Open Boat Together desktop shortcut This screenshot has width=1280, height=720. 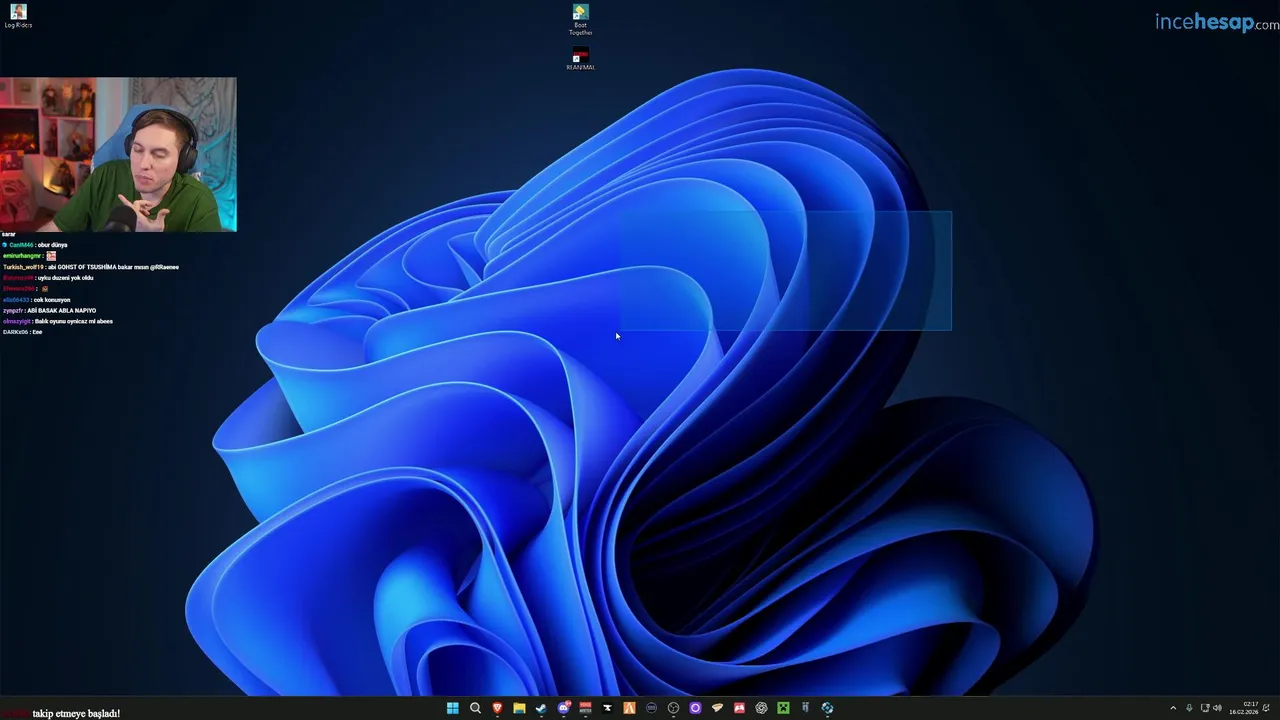pyautogui.click(x=580, y=20)
